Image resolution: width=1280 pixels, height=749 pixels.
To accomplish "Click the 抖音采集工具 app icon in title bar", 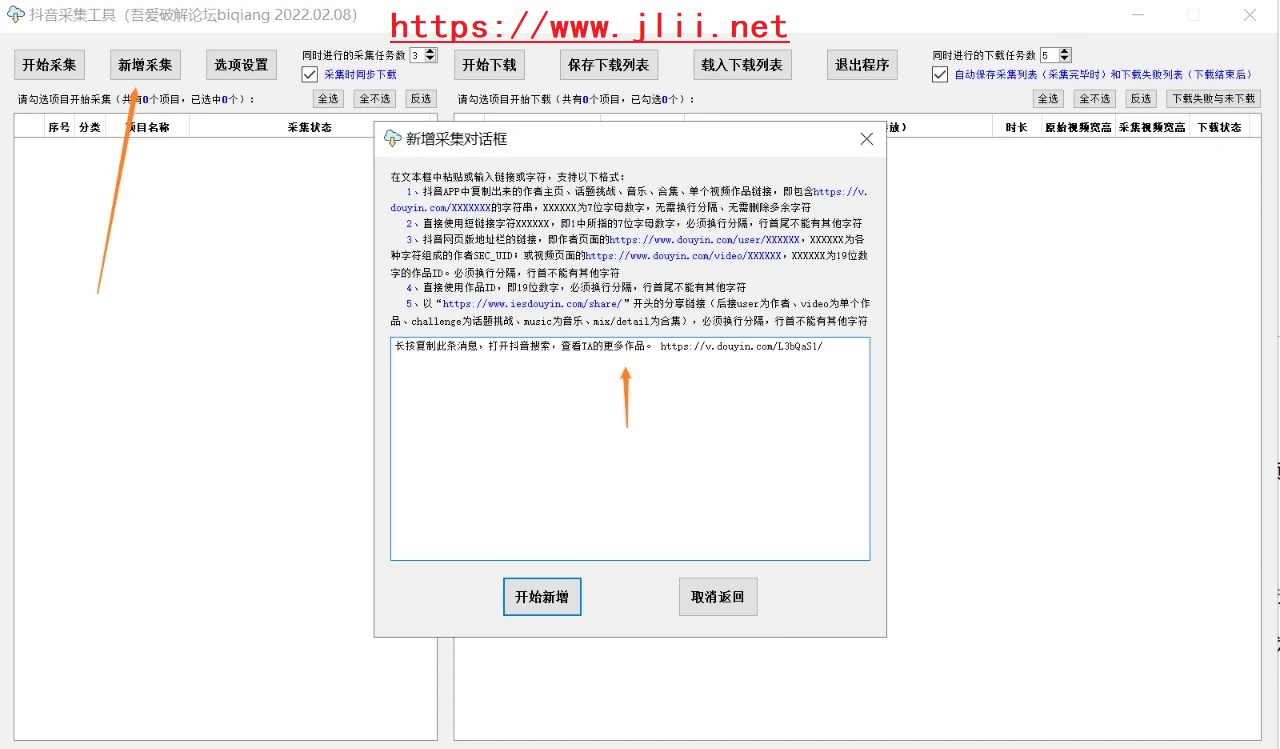I will pos(15,15).
